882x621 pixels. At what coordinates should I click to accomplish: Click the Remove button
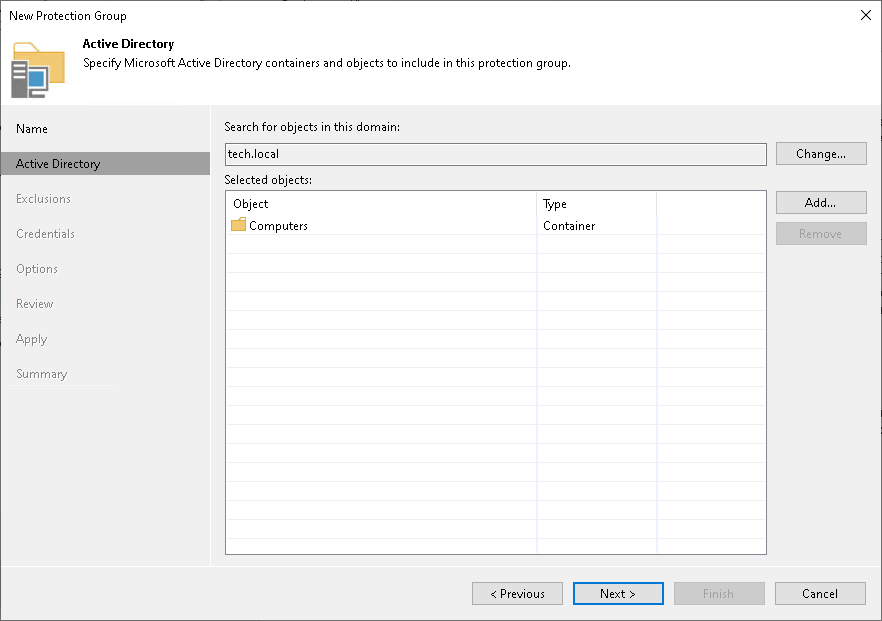[x=820, y=233]
